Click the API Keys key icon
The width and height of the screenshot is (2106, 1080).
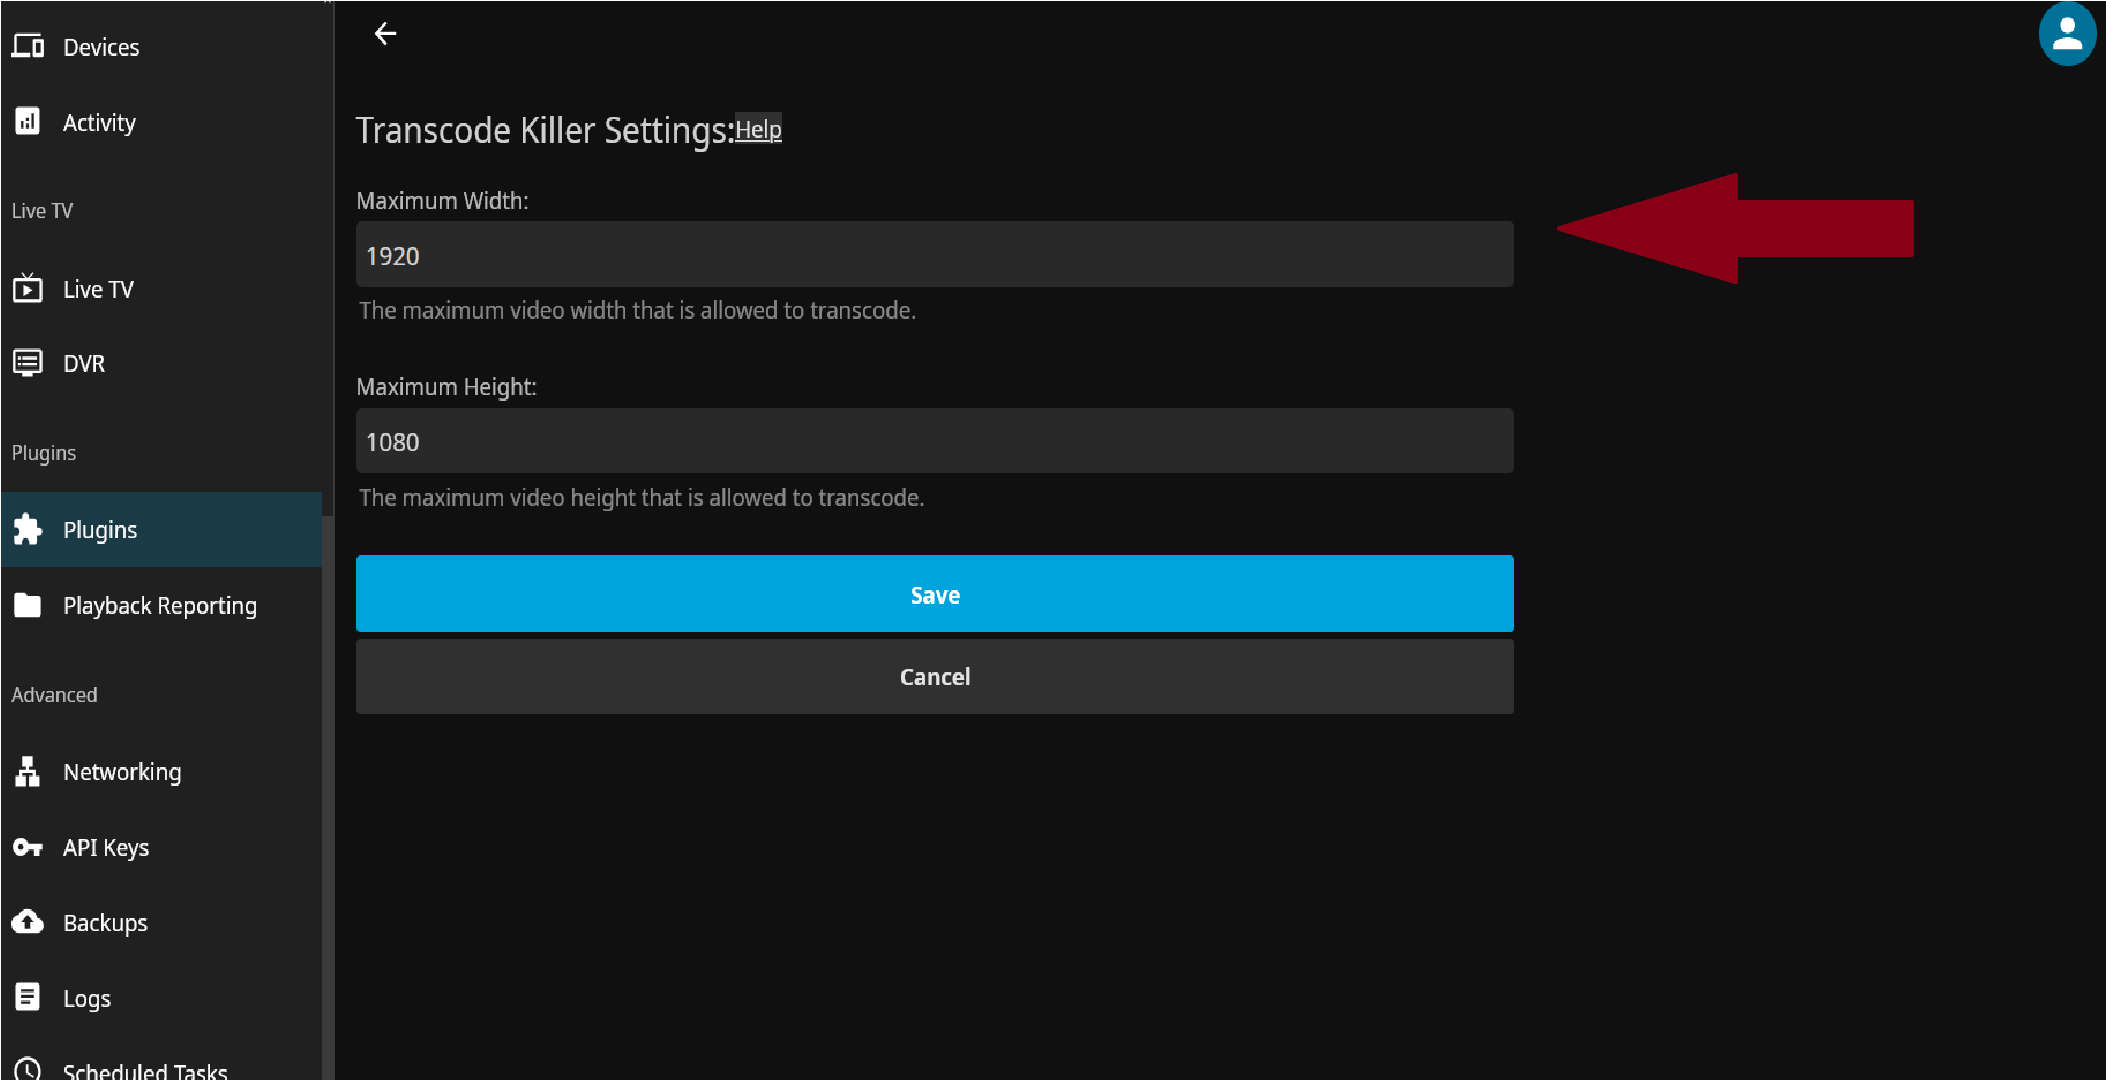(x=28, y=847)
